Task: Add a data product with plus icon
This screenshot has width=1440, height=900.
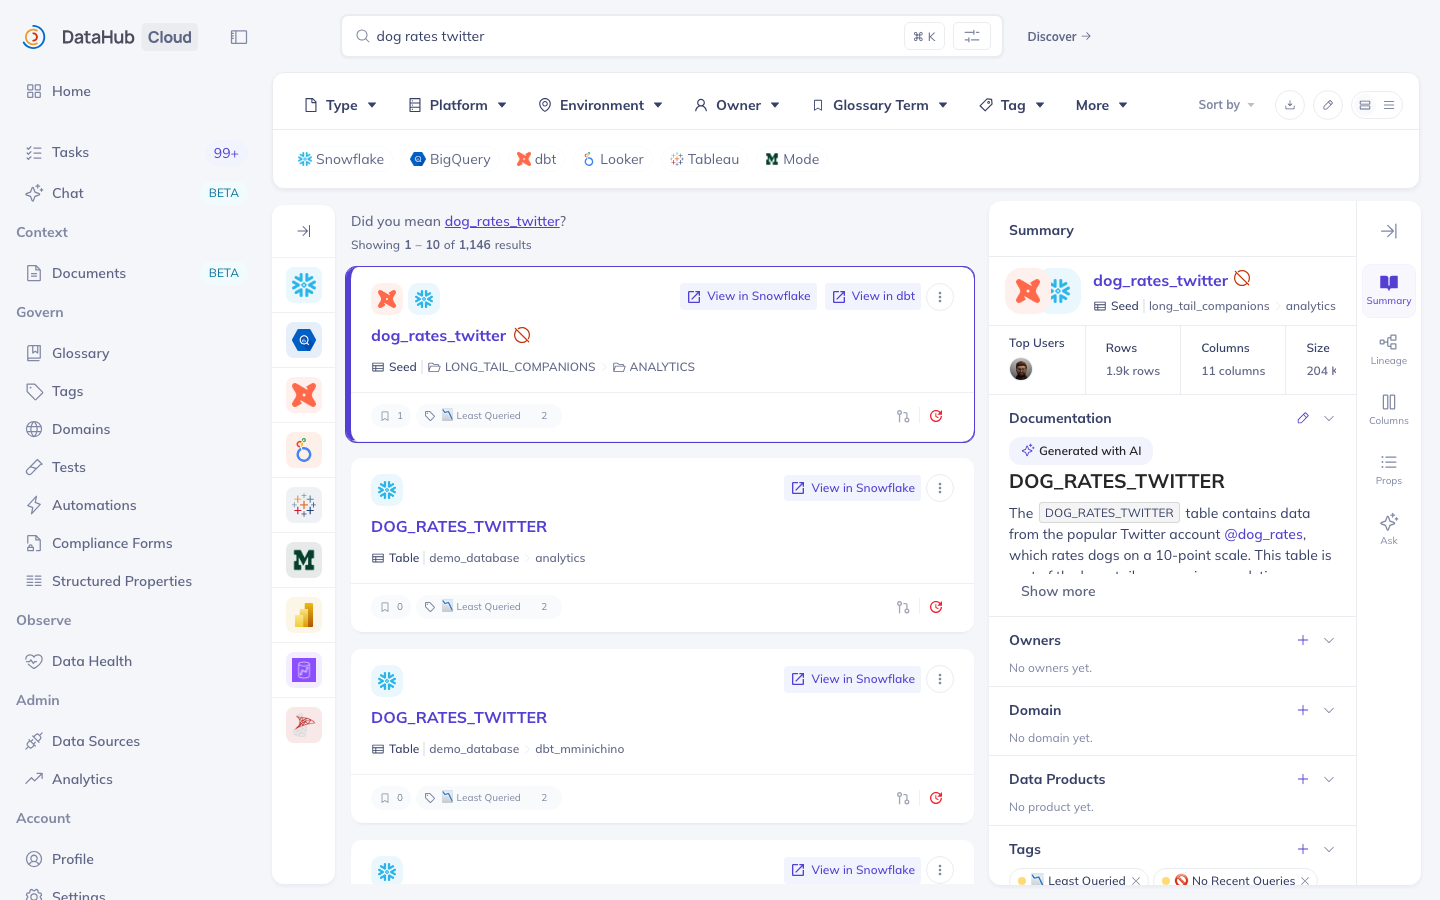Action: (x=1303, y=779)
